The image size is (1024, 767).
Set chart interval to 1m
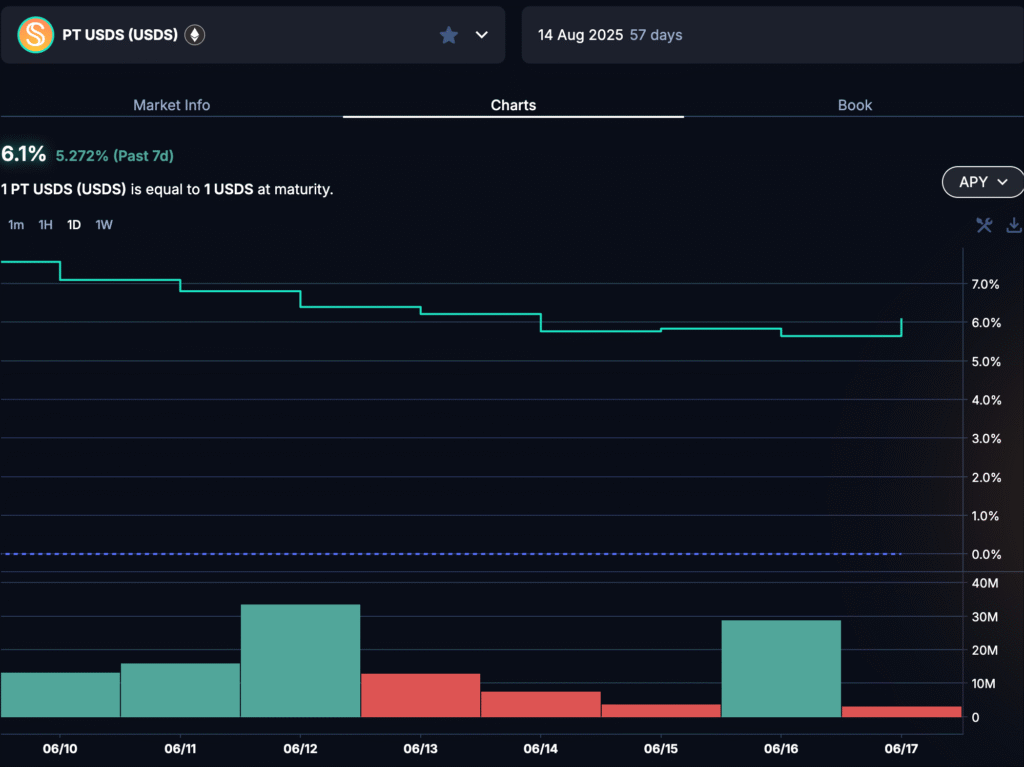[x=16, y=225]
